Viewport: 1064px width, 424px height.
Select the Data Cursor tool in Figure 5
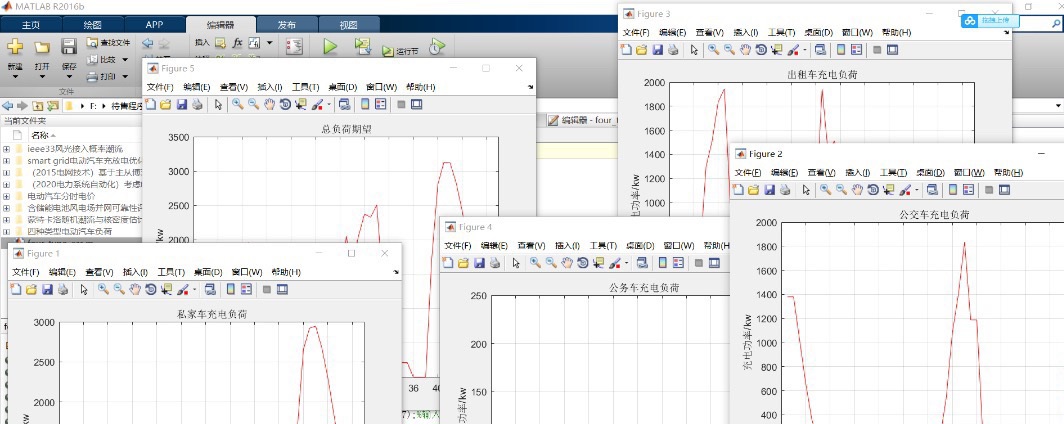(302, 104)
